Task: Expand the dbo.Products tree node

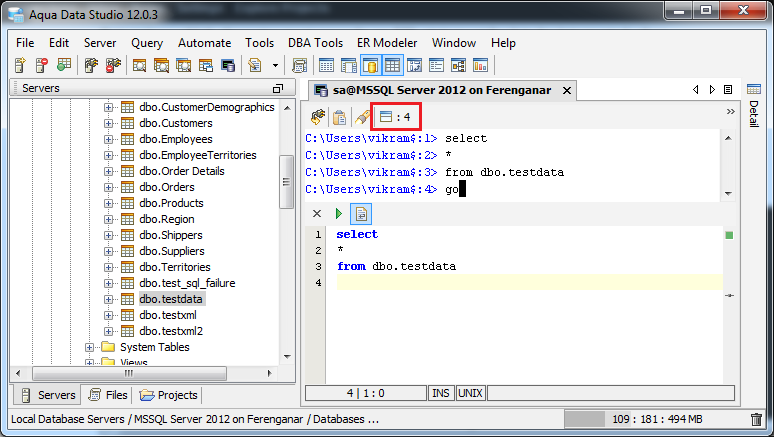Action: click(109, 203)
